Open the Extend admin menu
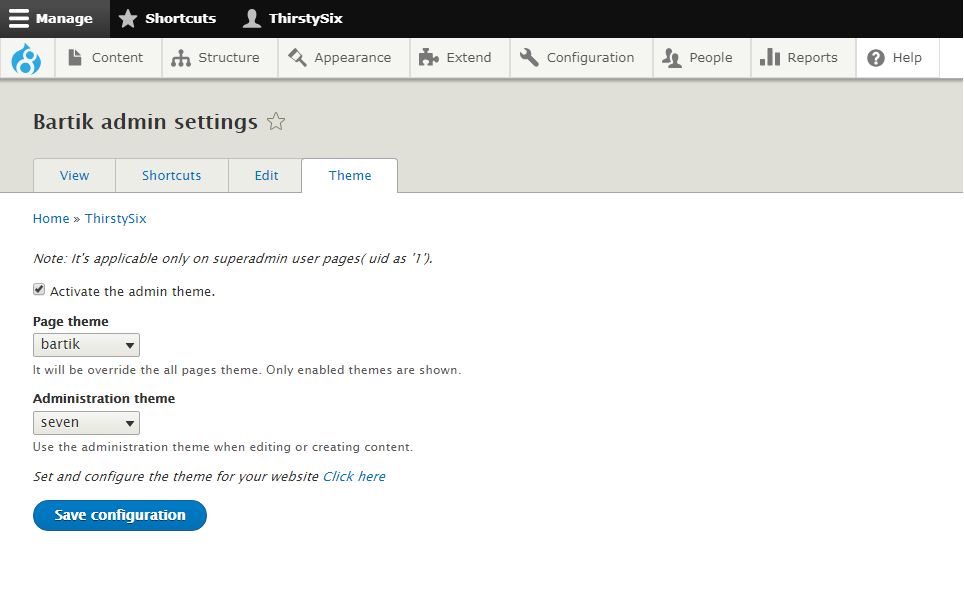 [x=460, y=58]
